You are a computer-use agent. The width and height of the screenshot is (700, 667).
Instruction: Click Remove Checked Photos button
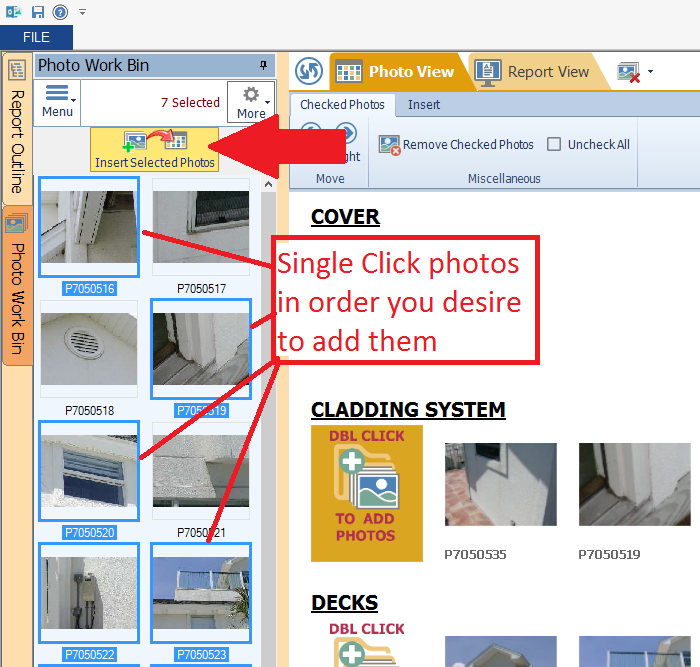456,145
